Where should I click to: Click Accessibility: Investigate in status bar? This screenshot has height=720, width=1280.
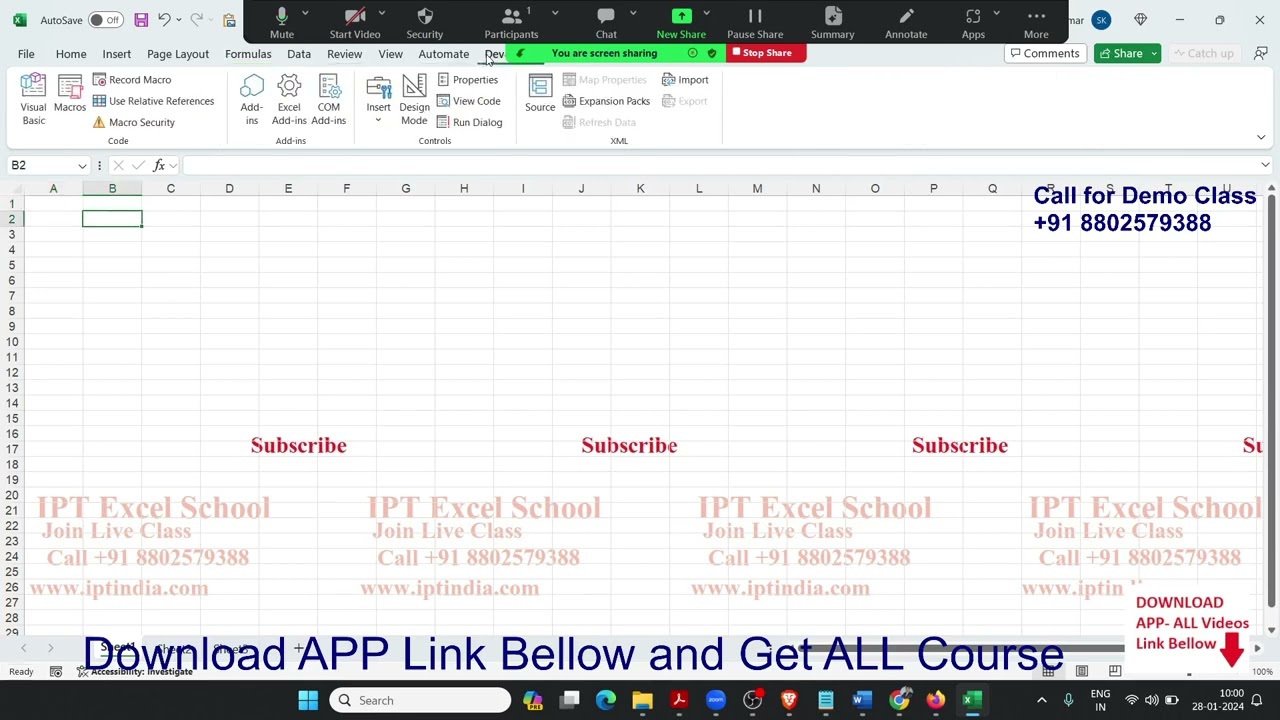pos(134,672)
